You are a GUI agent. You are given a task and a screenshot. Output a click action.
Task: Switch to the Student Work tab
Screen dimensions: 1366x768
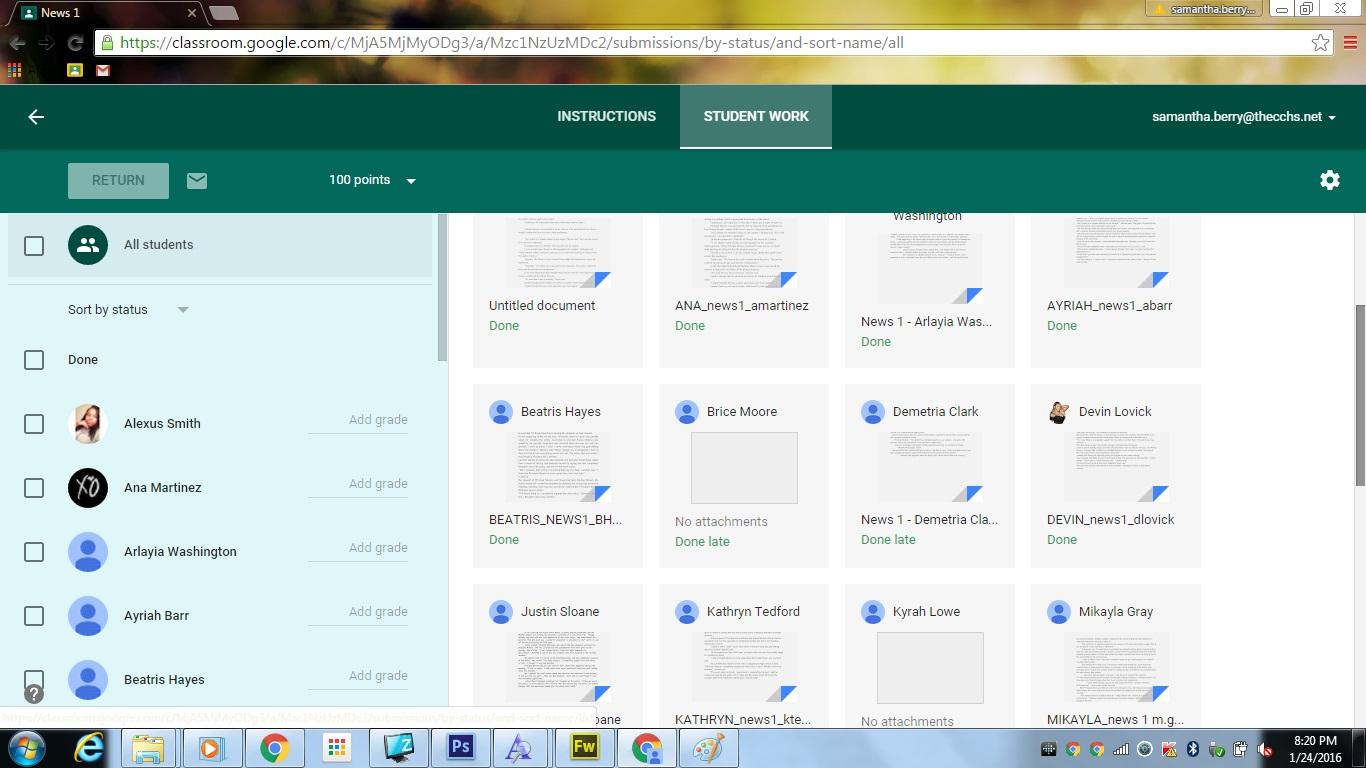(756, 116)
